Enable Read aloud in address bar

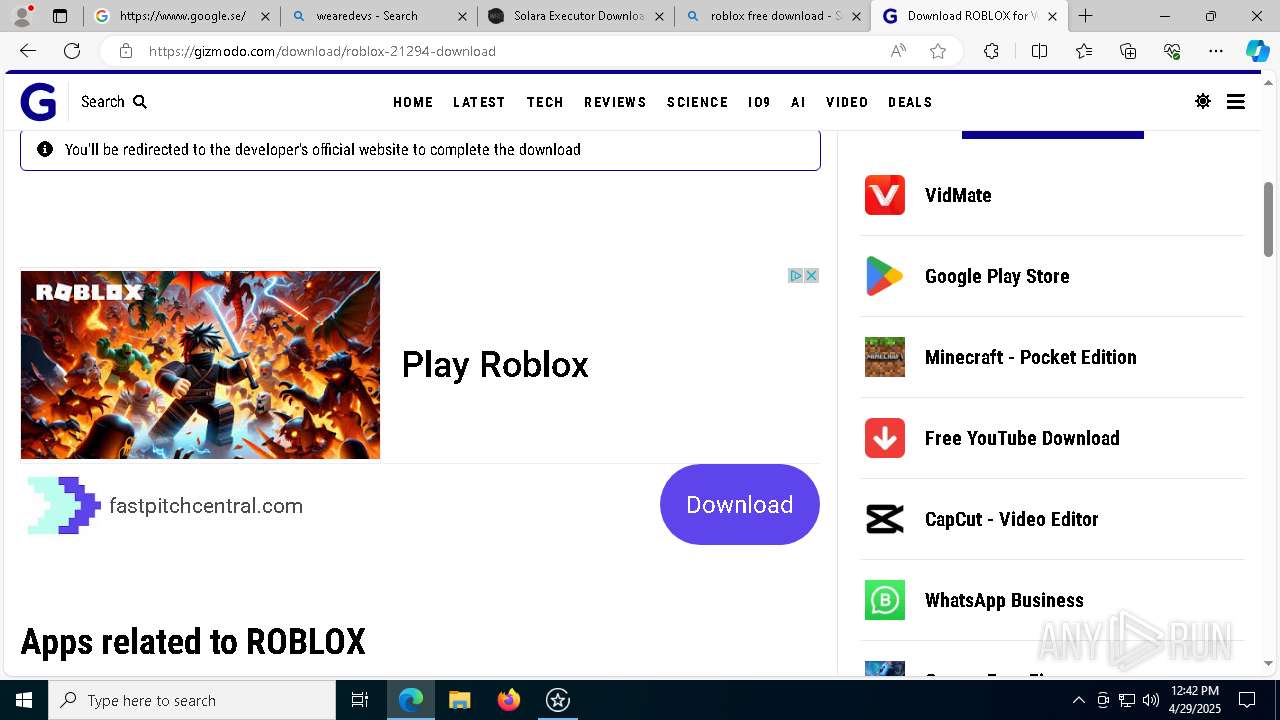coord(898,51)
